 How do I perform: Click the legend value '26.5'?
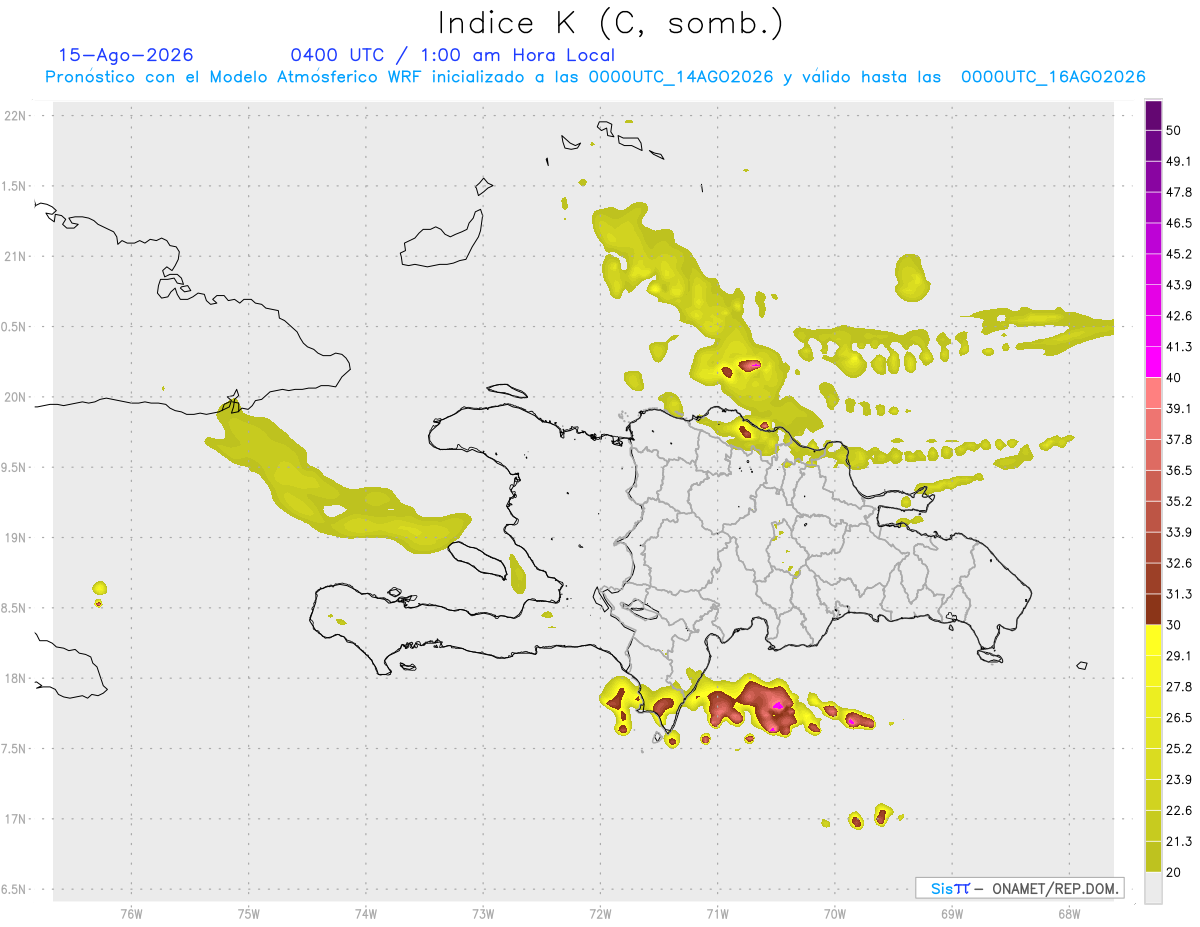tap(1179, 718)
